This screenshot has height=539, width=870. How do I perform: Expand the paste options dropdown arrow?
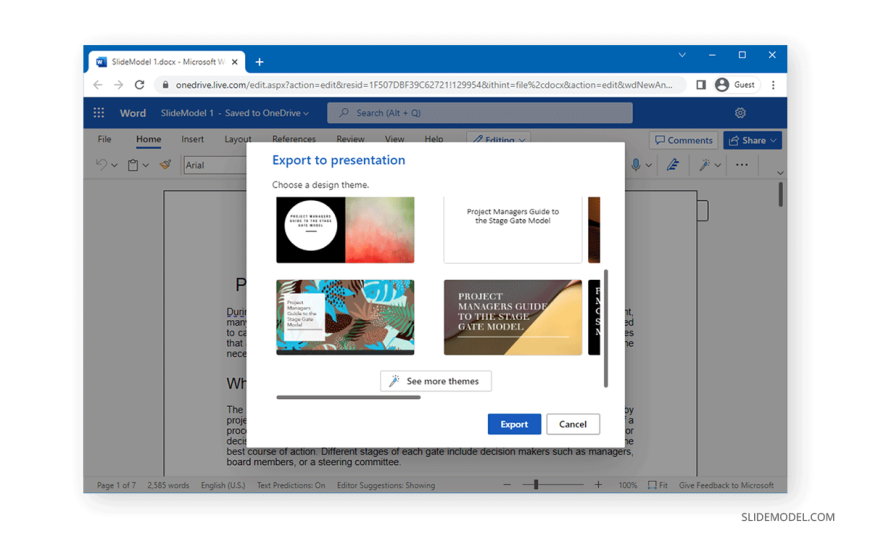coord(145,165)
